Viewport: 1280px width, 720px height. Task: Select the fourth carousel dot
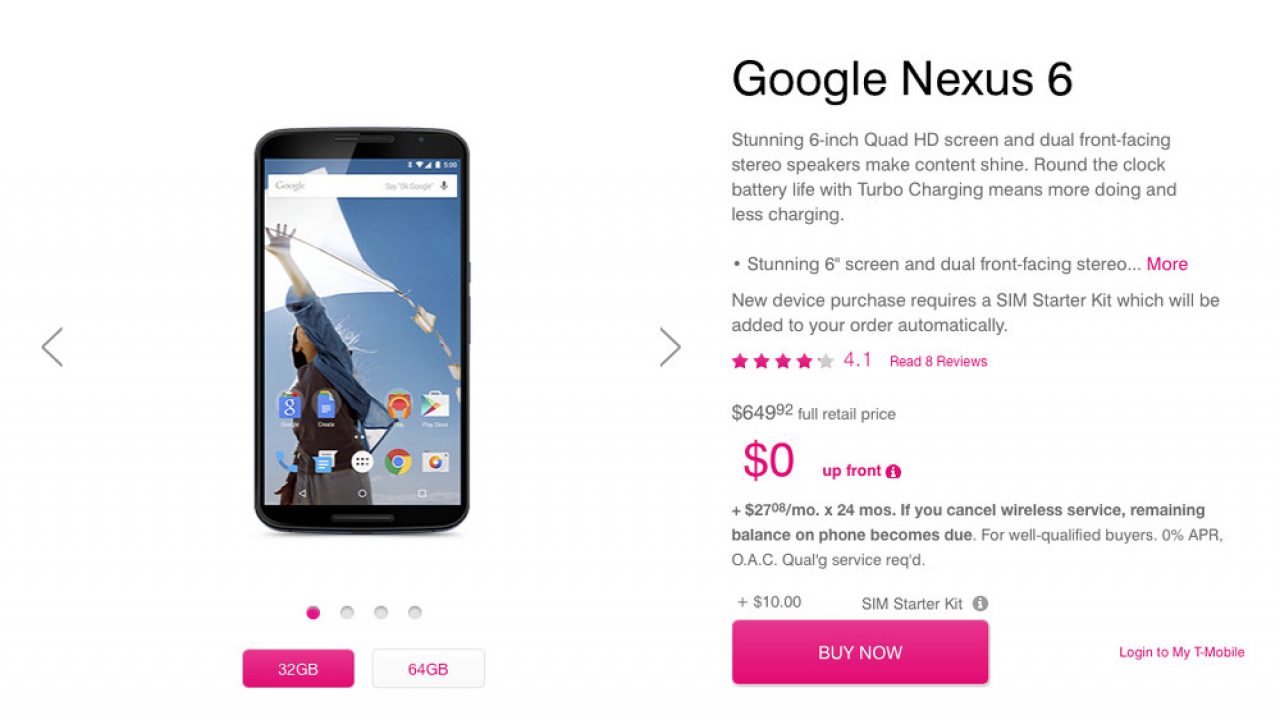click(415, 612)
